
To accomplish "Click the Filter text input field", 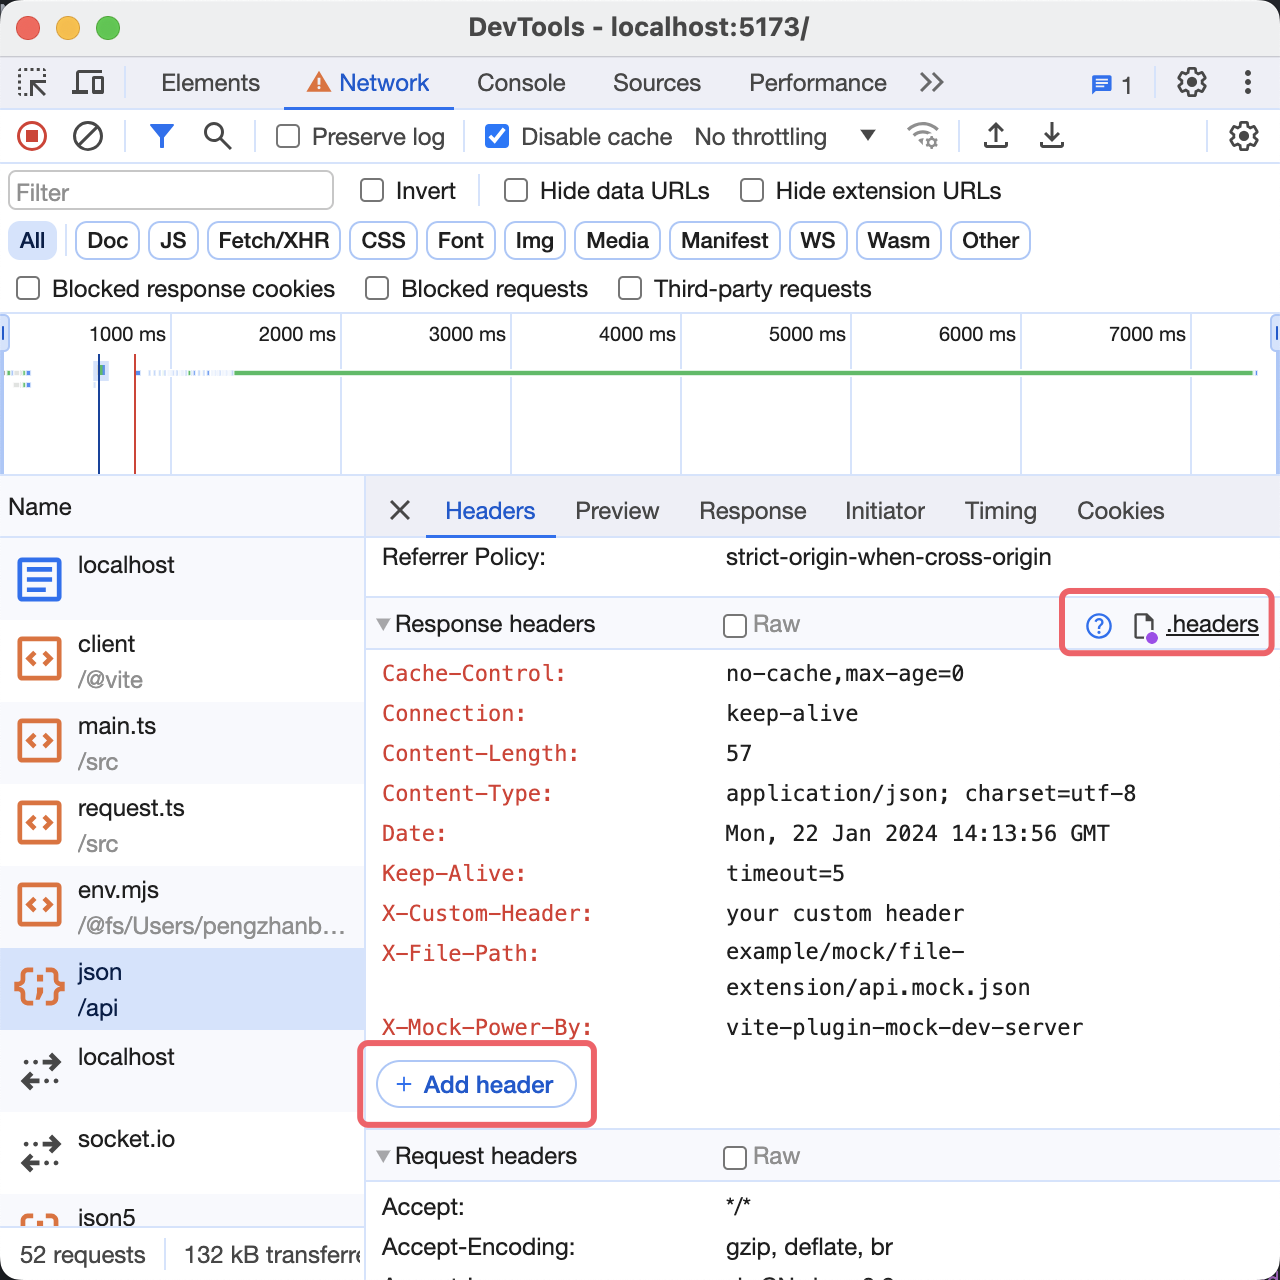I will pyautogui.click(x=171, y=191).
